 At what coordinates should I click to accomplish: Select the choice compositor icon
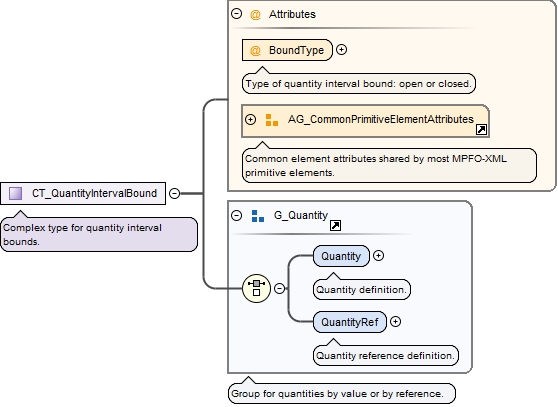click(x=256, y=288)
